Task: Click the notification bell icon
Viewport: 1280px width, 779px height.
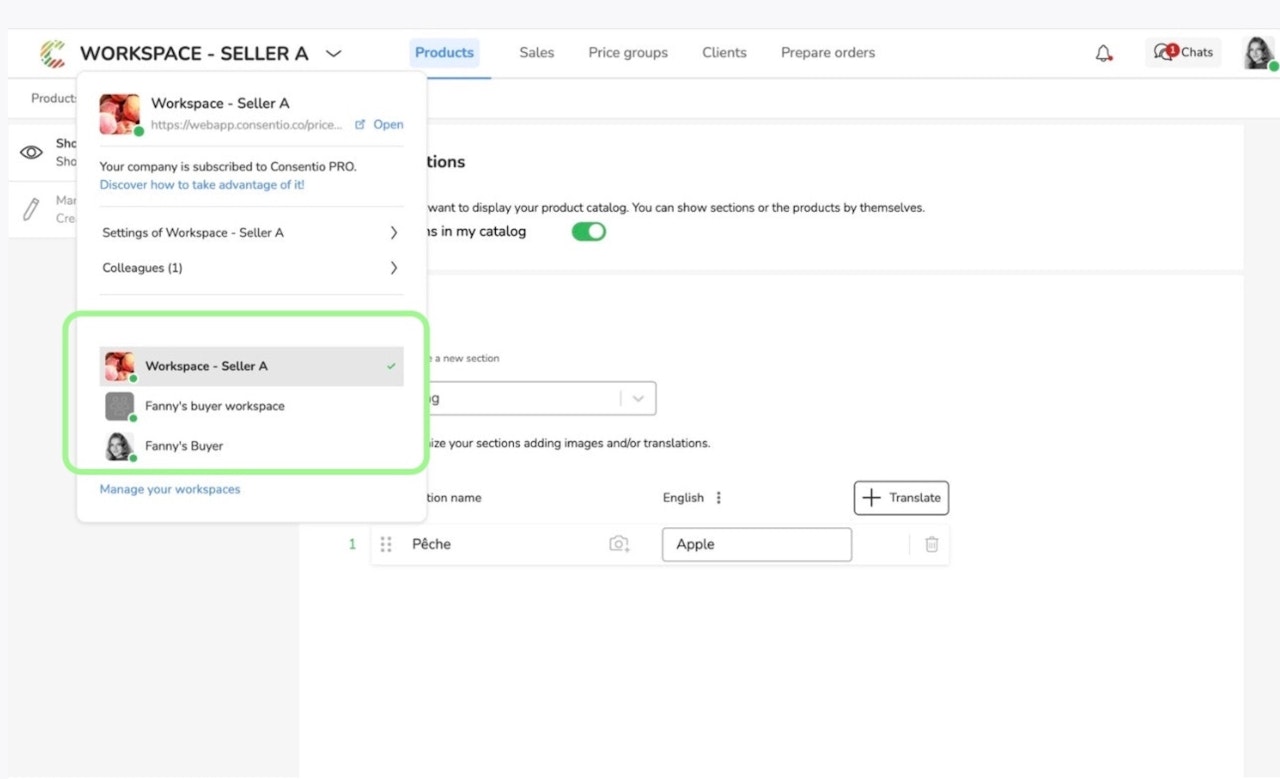Action: (1103, 53)
